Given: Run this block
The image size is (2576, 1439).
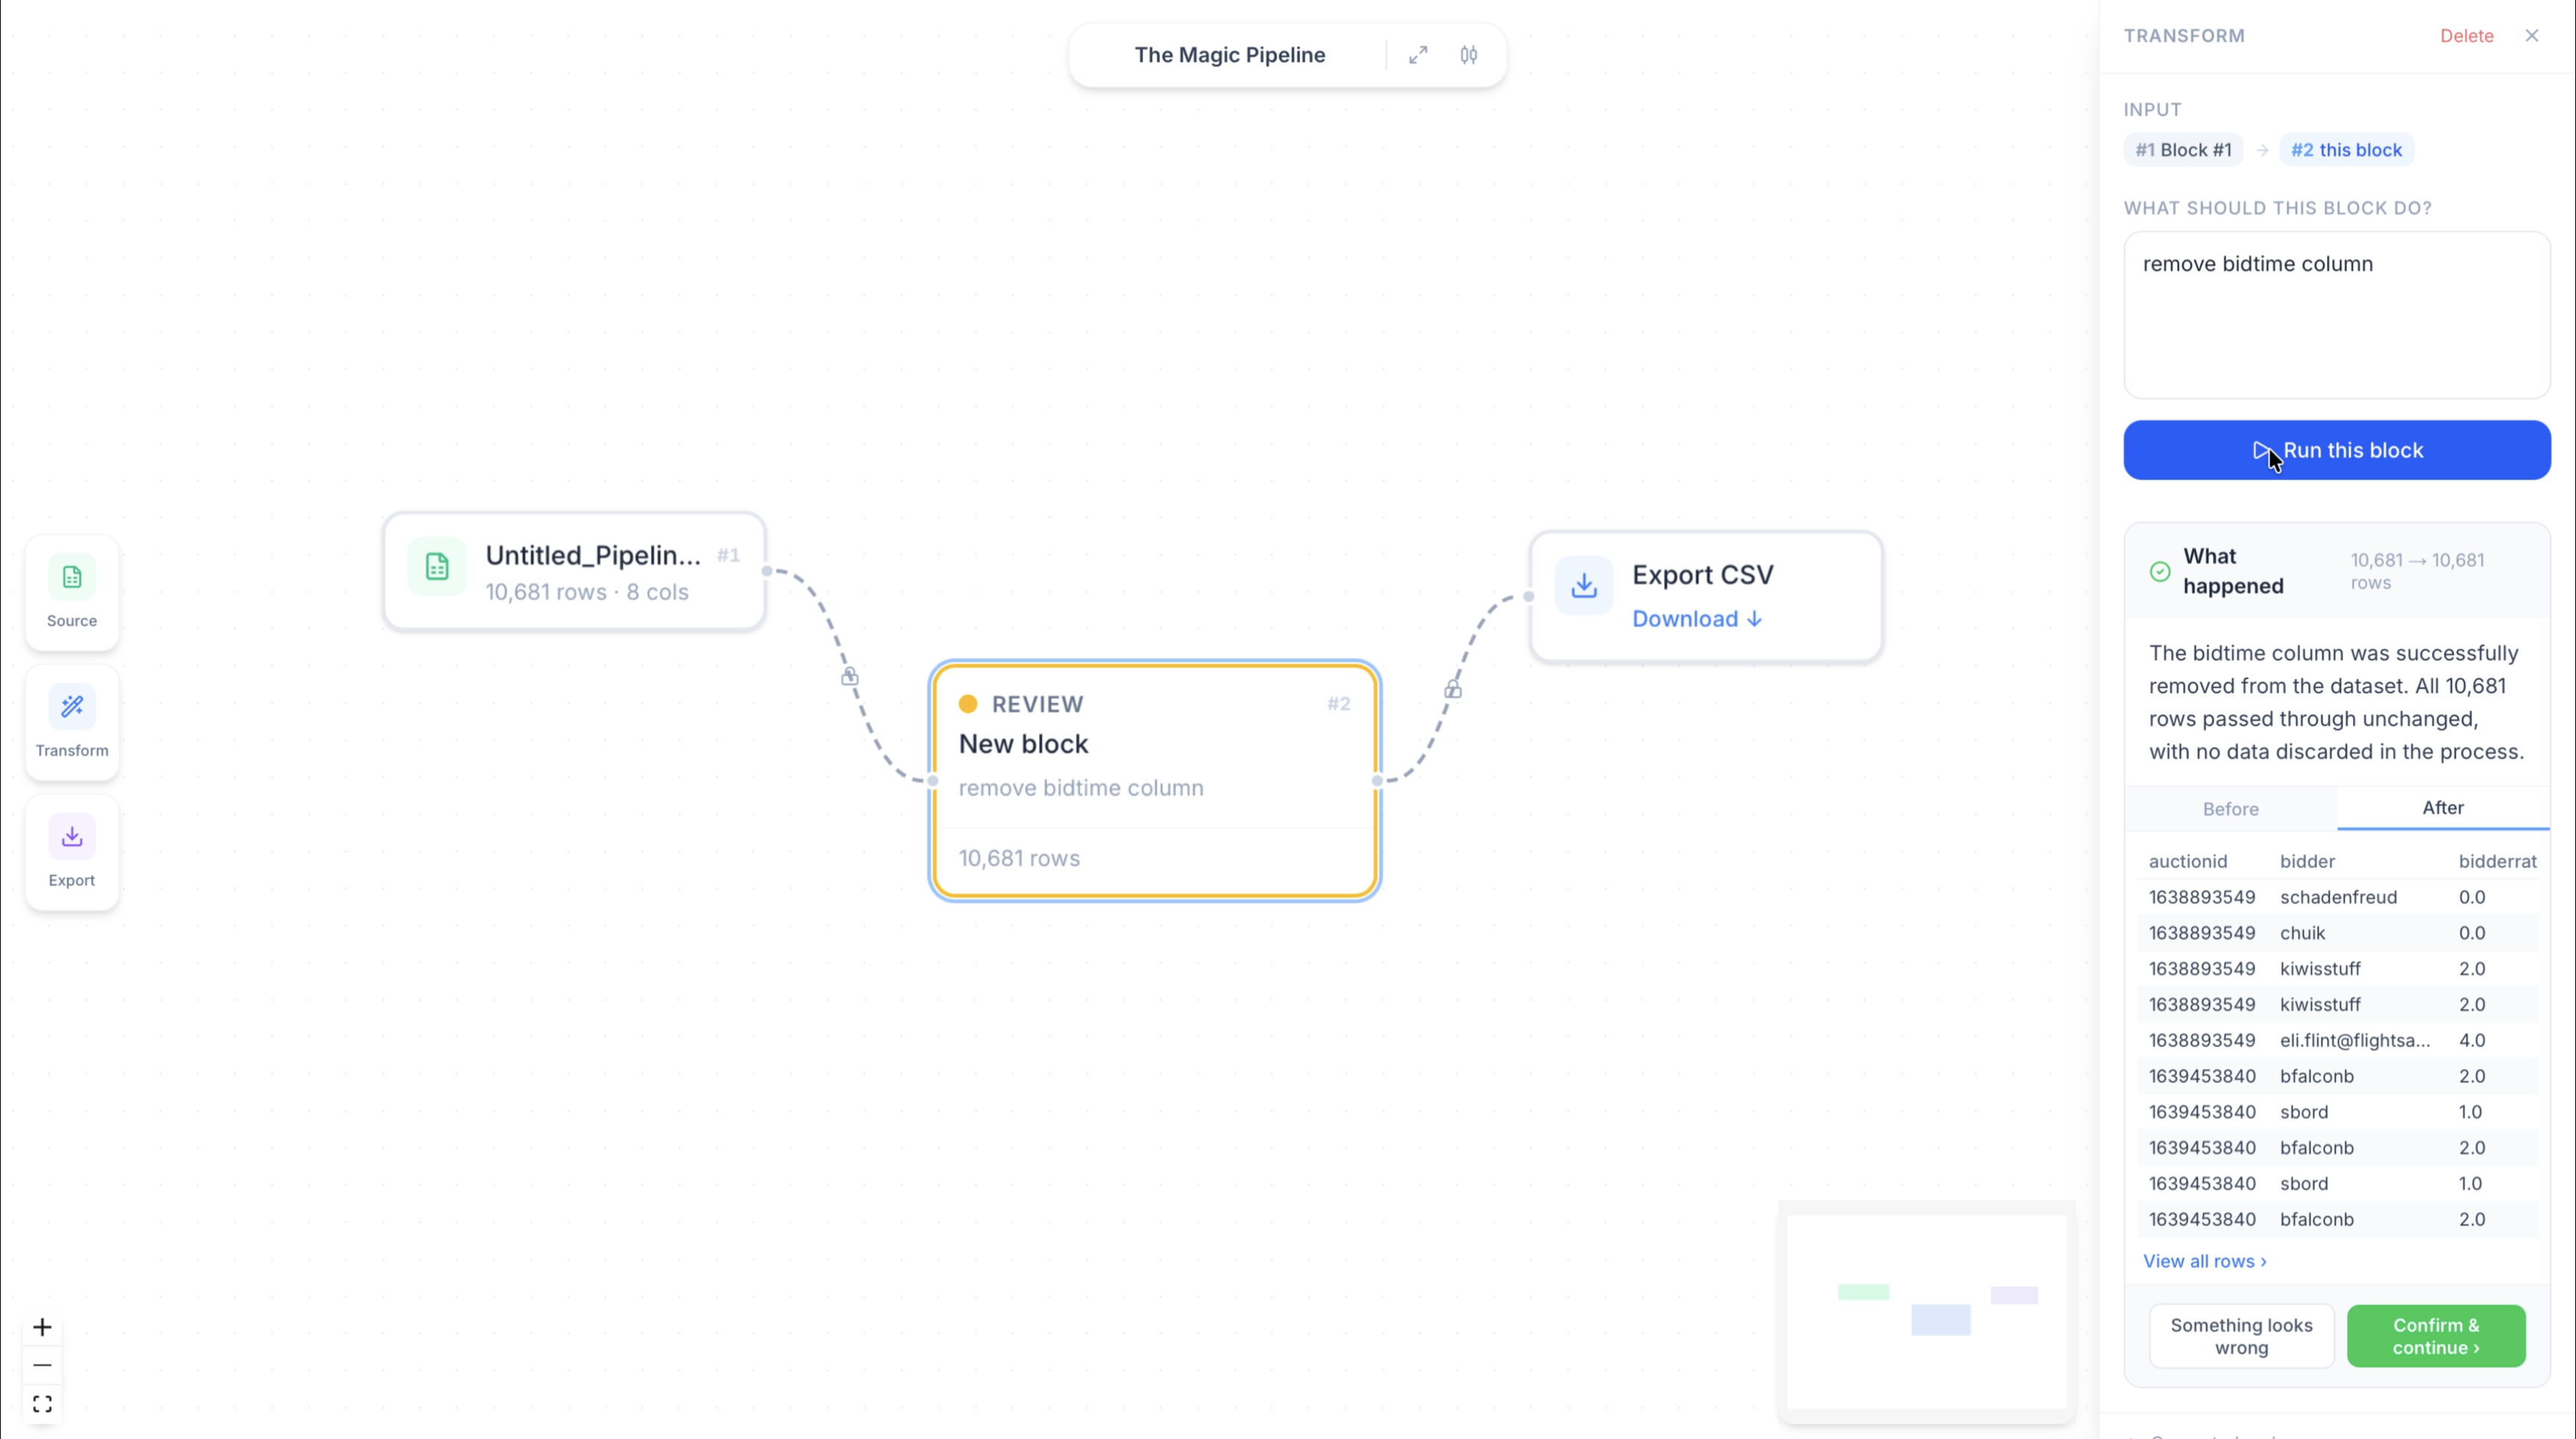Looking at the screenshot, I should [2336, 450].
